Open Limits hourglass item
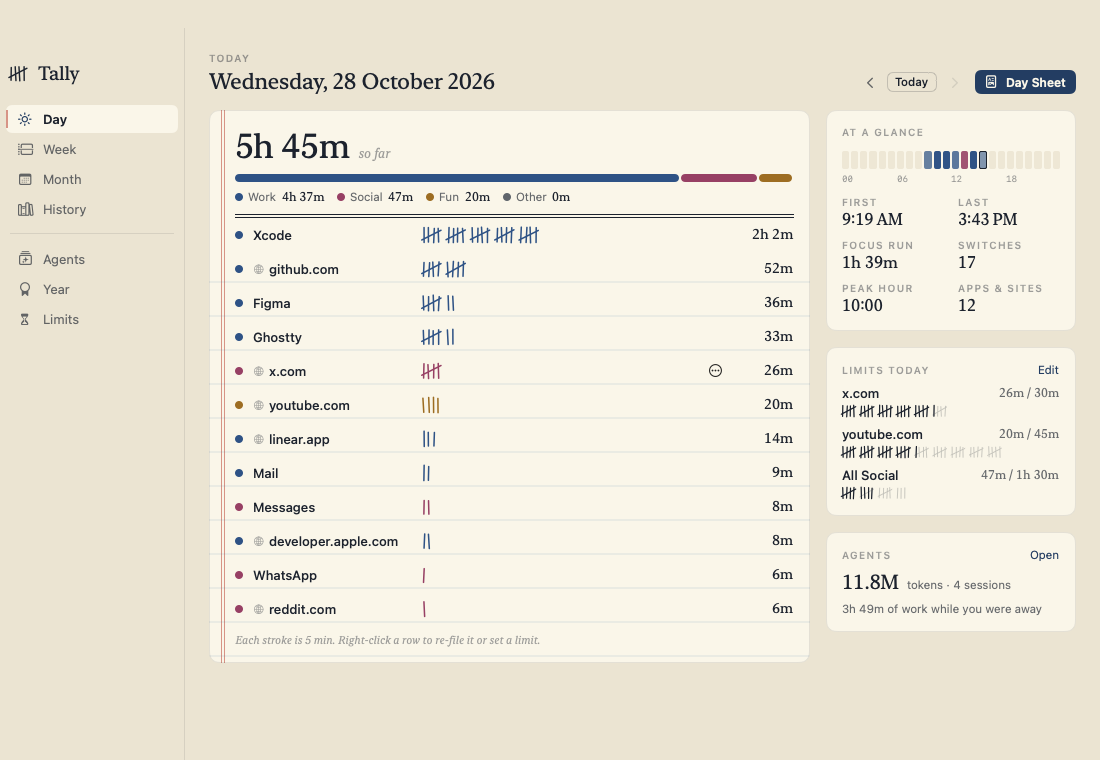Screen dimensions: 1100x760 [25, 319]
